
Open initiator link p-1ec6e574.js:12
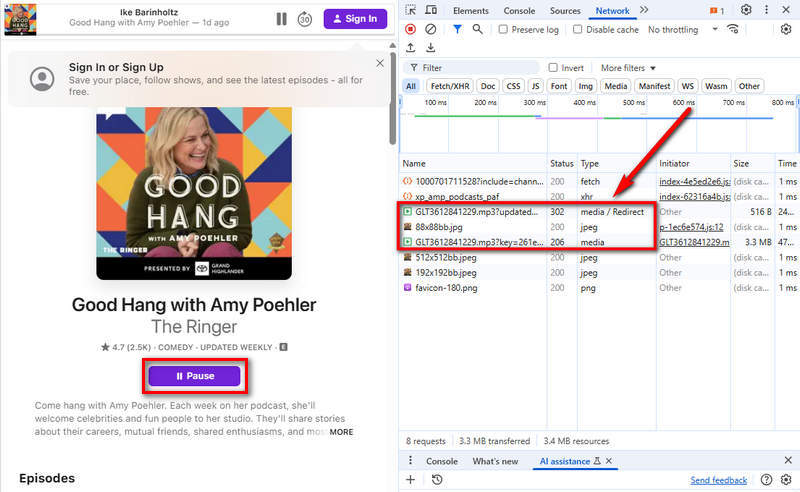tap(691, 227)
